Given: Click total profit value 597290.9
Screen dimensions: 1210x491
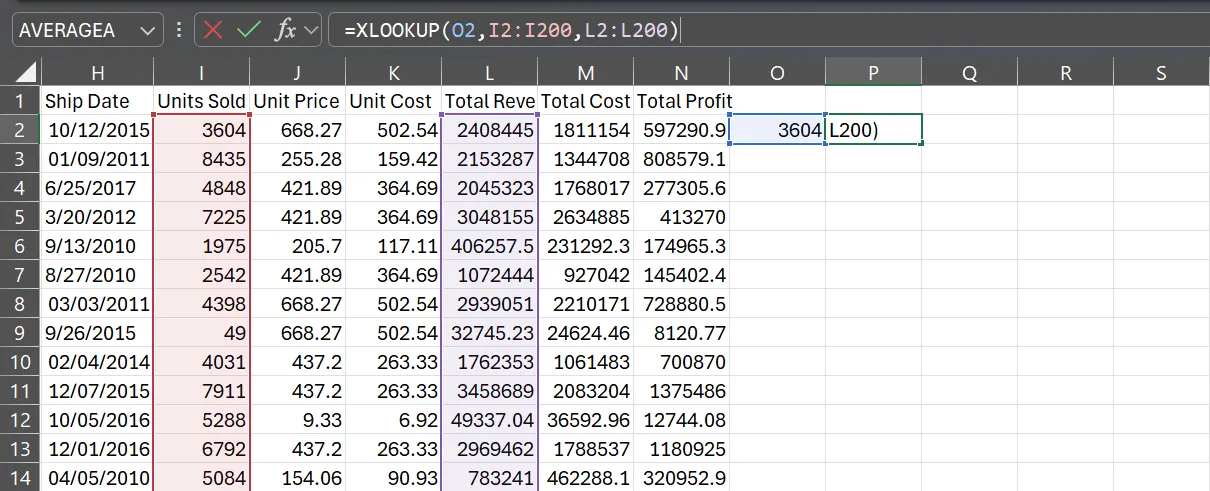Looking at the screenshot, I should click(681, 130).
